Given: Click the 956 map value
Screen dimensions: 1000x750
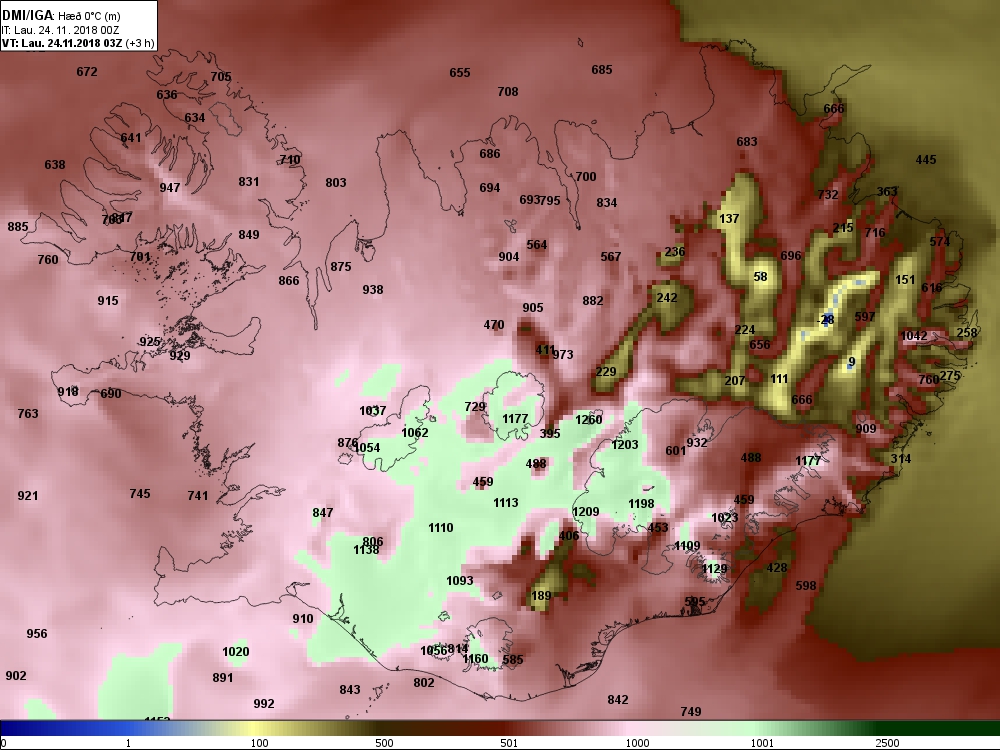Looking at the screenshot, I should [36, 634].
